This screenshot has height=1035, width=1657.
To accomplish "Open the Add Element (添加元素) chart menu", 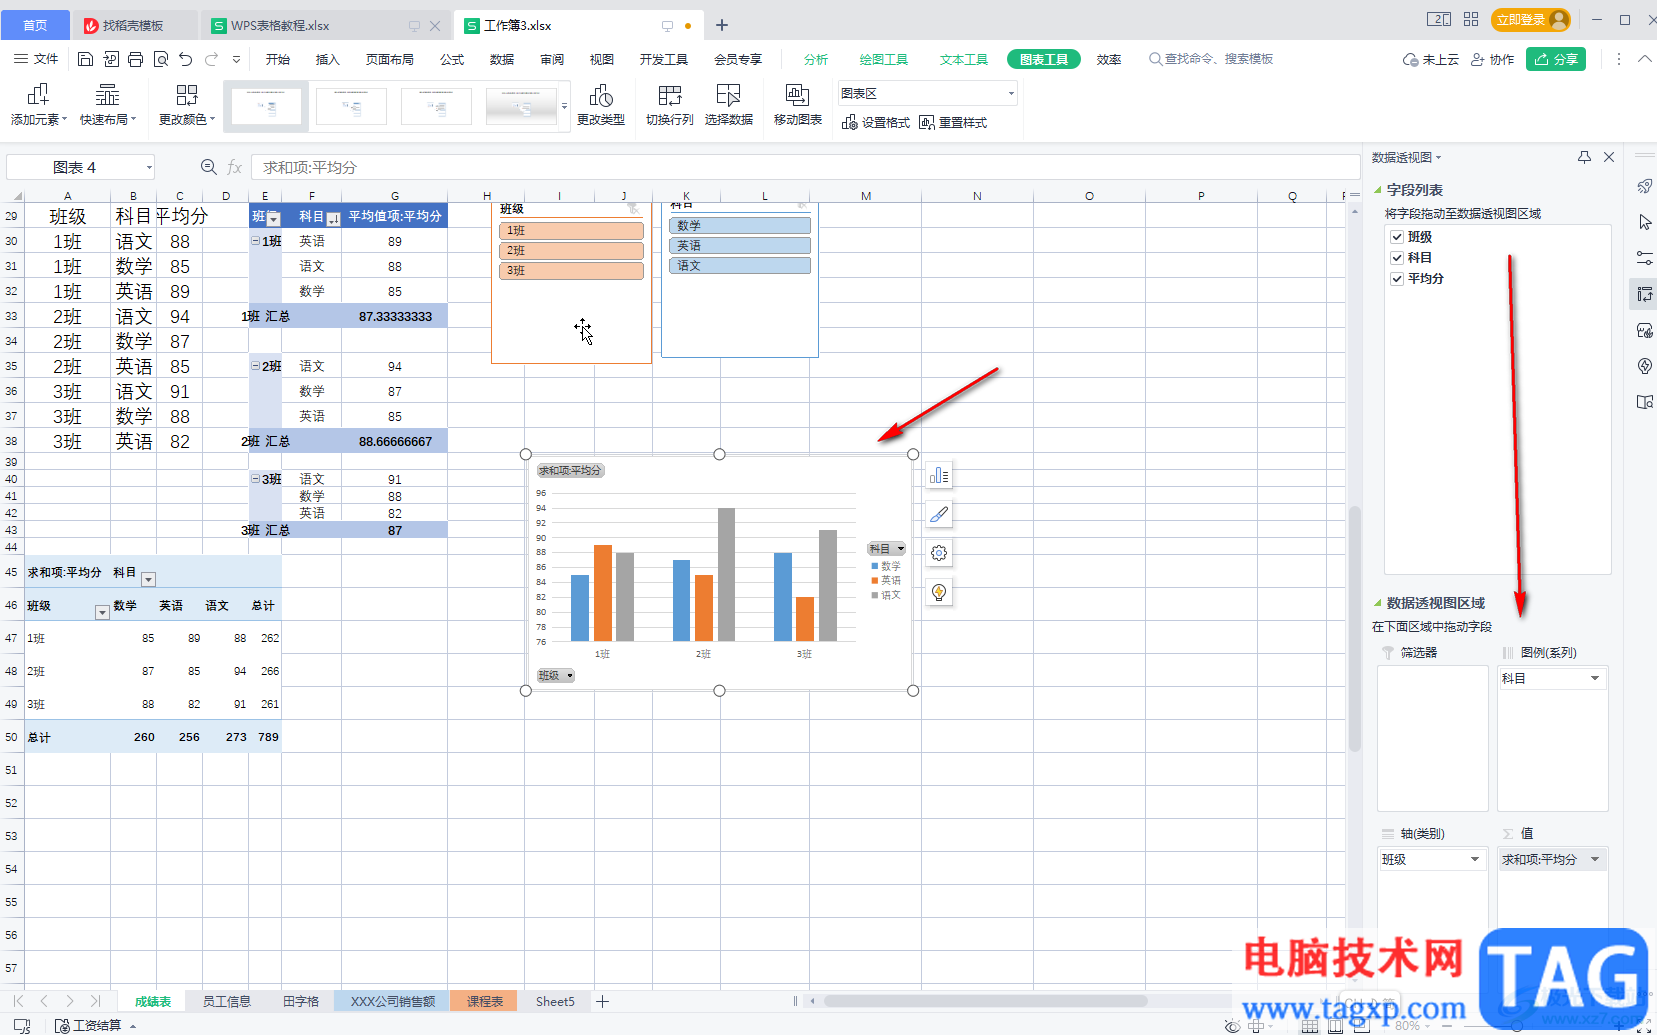I will click(x=39, y=105).
